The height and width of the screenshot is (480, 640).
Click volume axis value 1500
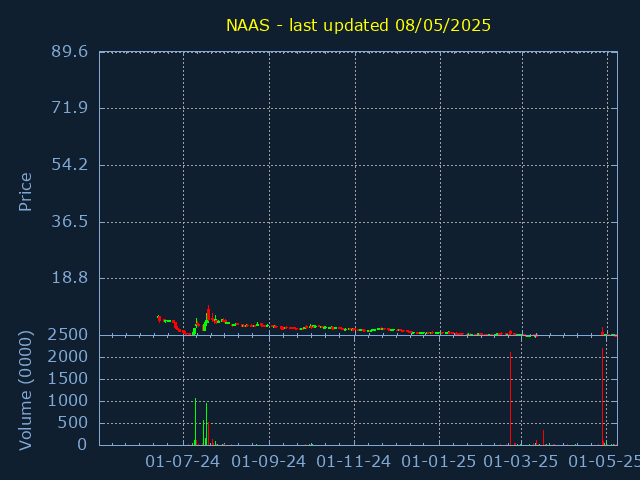[x=68, y=379]
